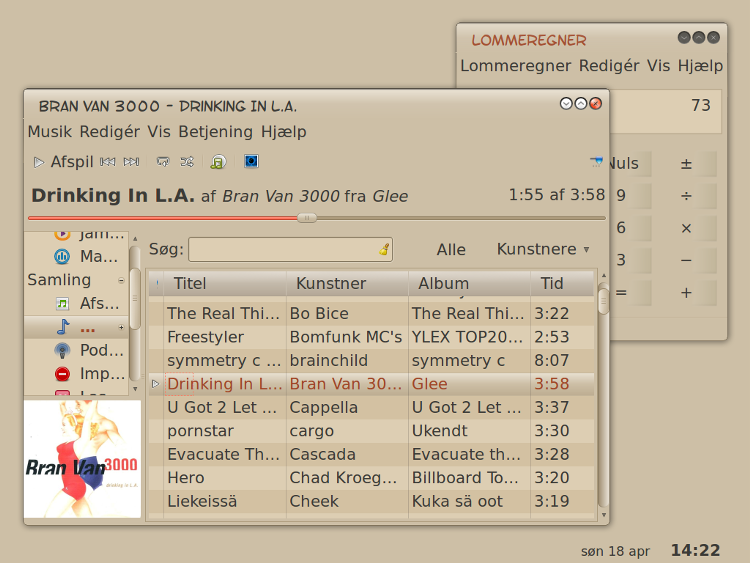Select the Liekeissä track by Cheek
This screenshot has height=563, width=750.
click(371, 501)
